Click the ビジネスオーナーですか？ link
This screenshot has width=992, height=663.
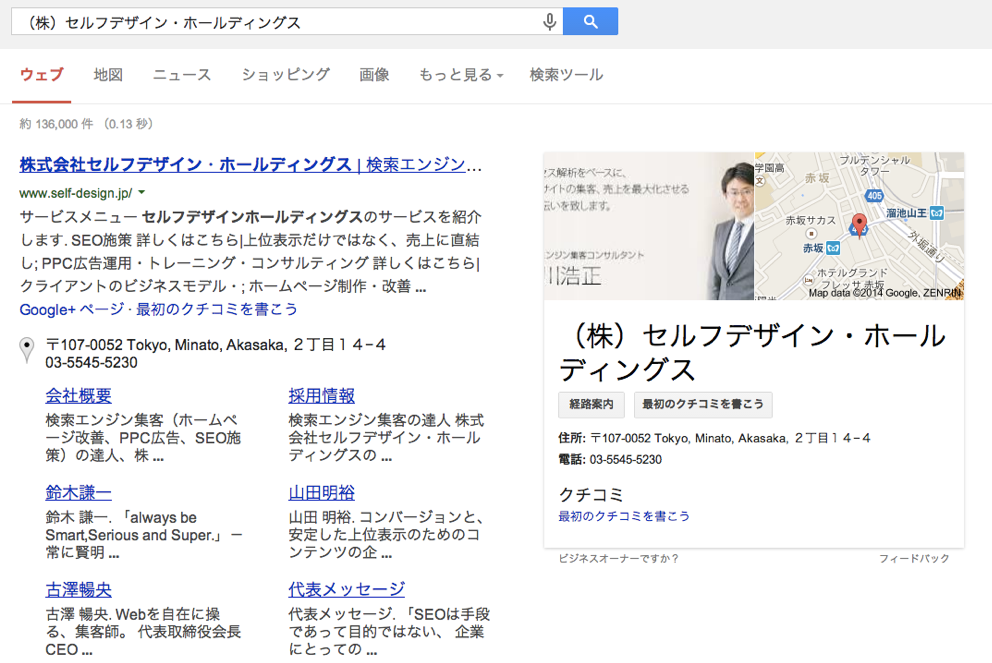[619, 559]
